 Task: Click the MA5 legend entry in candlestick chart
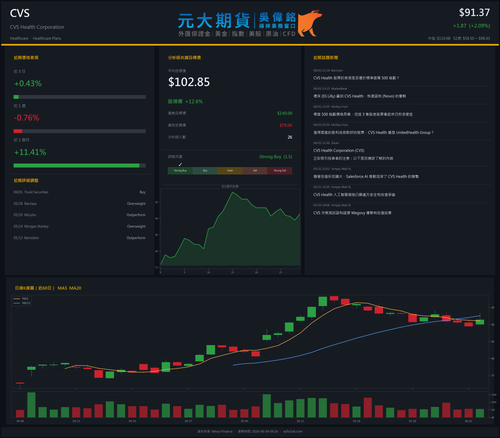click(x=22, y=299)
